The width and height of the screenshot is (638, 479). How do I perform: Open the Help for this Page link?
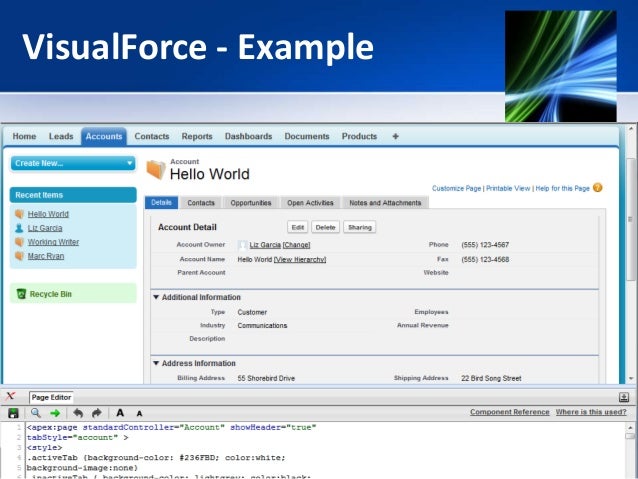coord(562,188)
